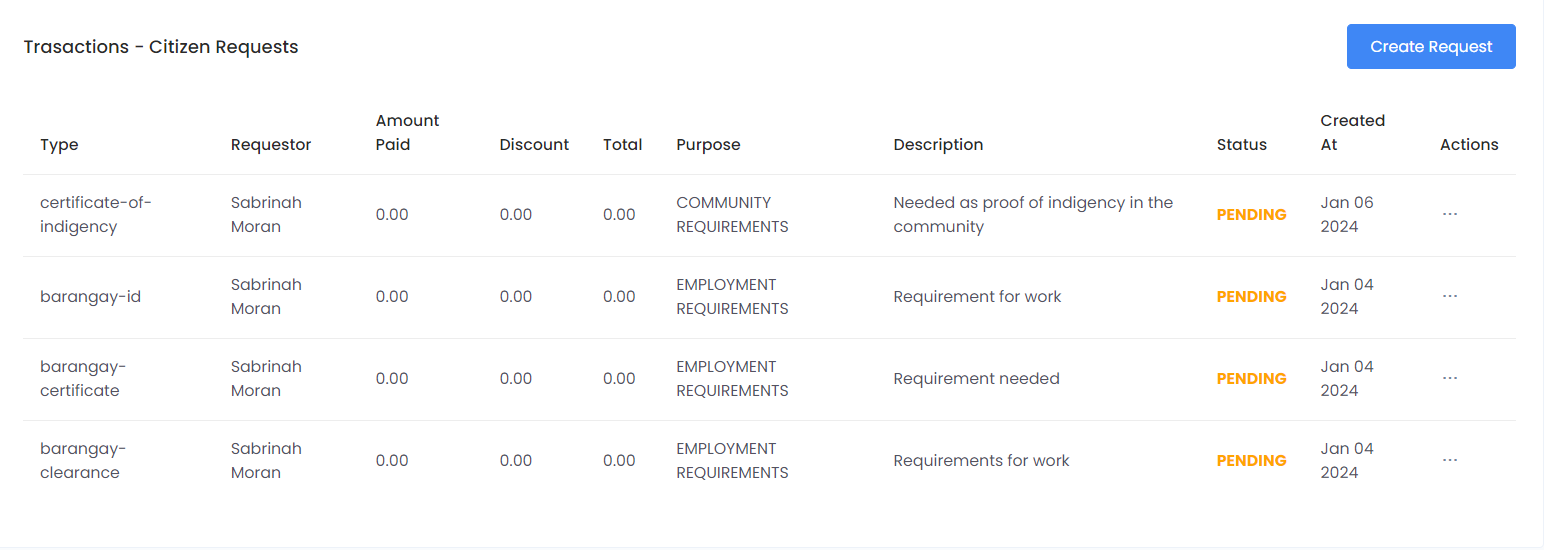
Task: Click the COMMUNITY REQUIREMENTS purpose cell
Action: point(732,215)
